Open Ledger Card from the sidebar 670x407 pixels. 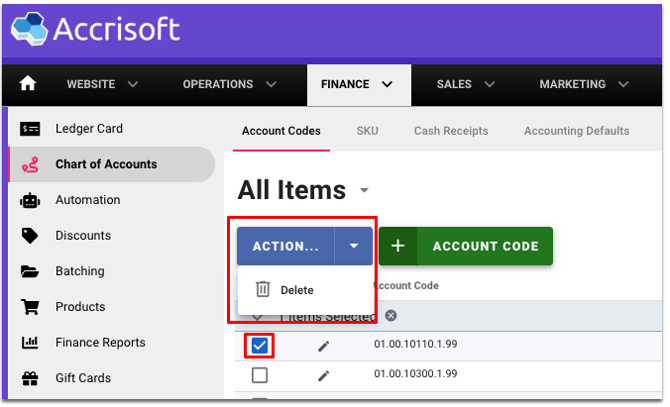[x=88, y=129]
